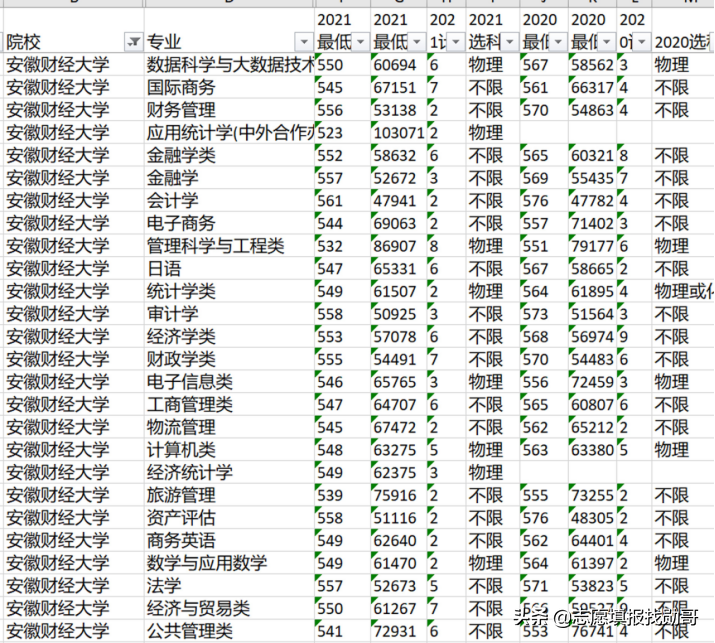Select 物理或 cell in 统计学类 row
The height and width of the screenshot is (643, 715).
tap(684, 291)
